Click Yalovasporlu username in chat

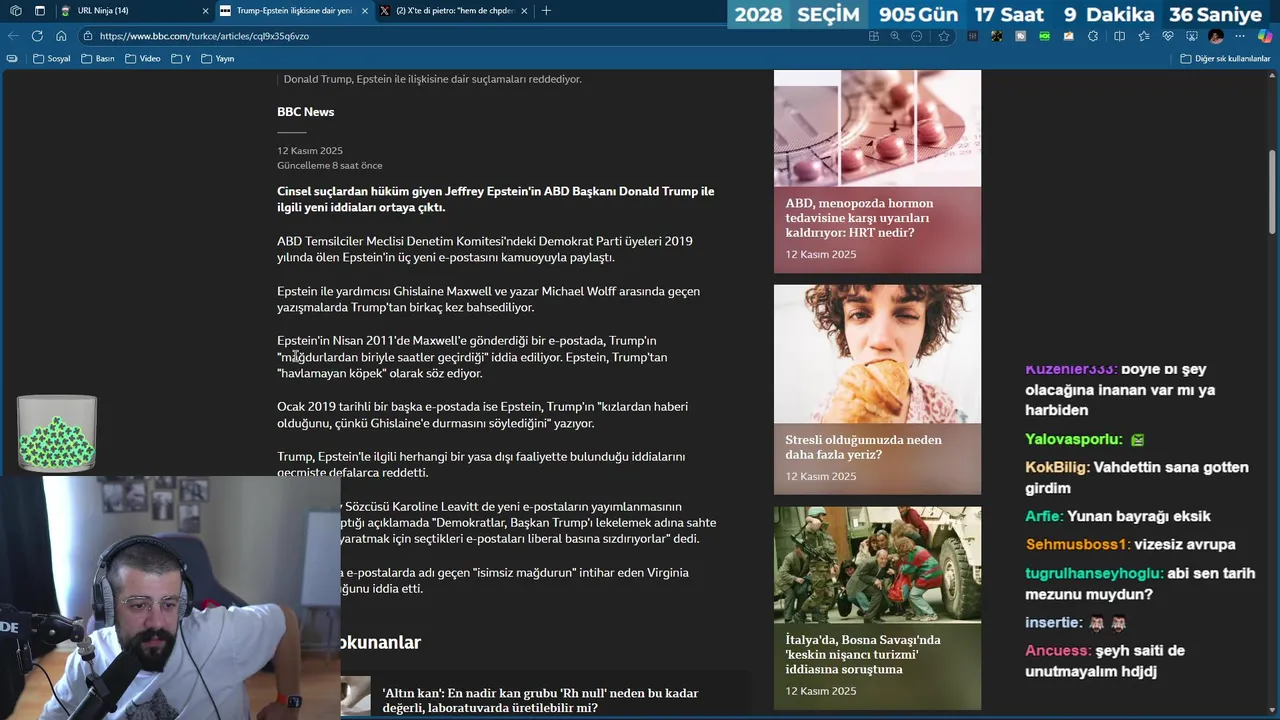tap(1074, 439)
